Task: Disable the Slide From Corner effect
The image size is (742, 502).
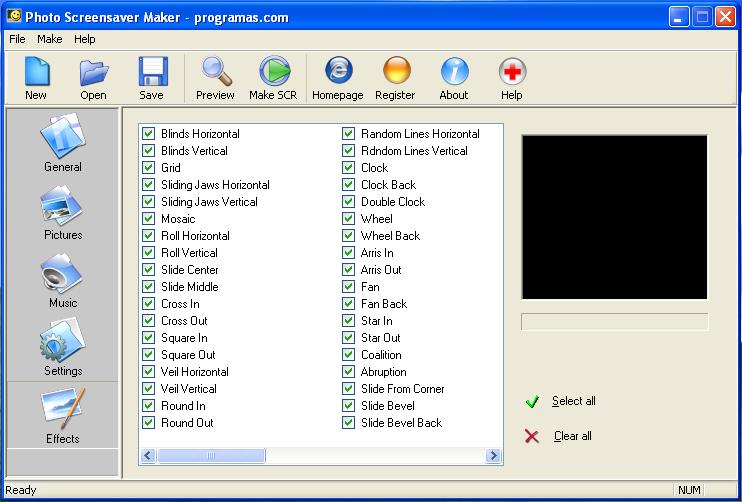Action: click(349, 388)
